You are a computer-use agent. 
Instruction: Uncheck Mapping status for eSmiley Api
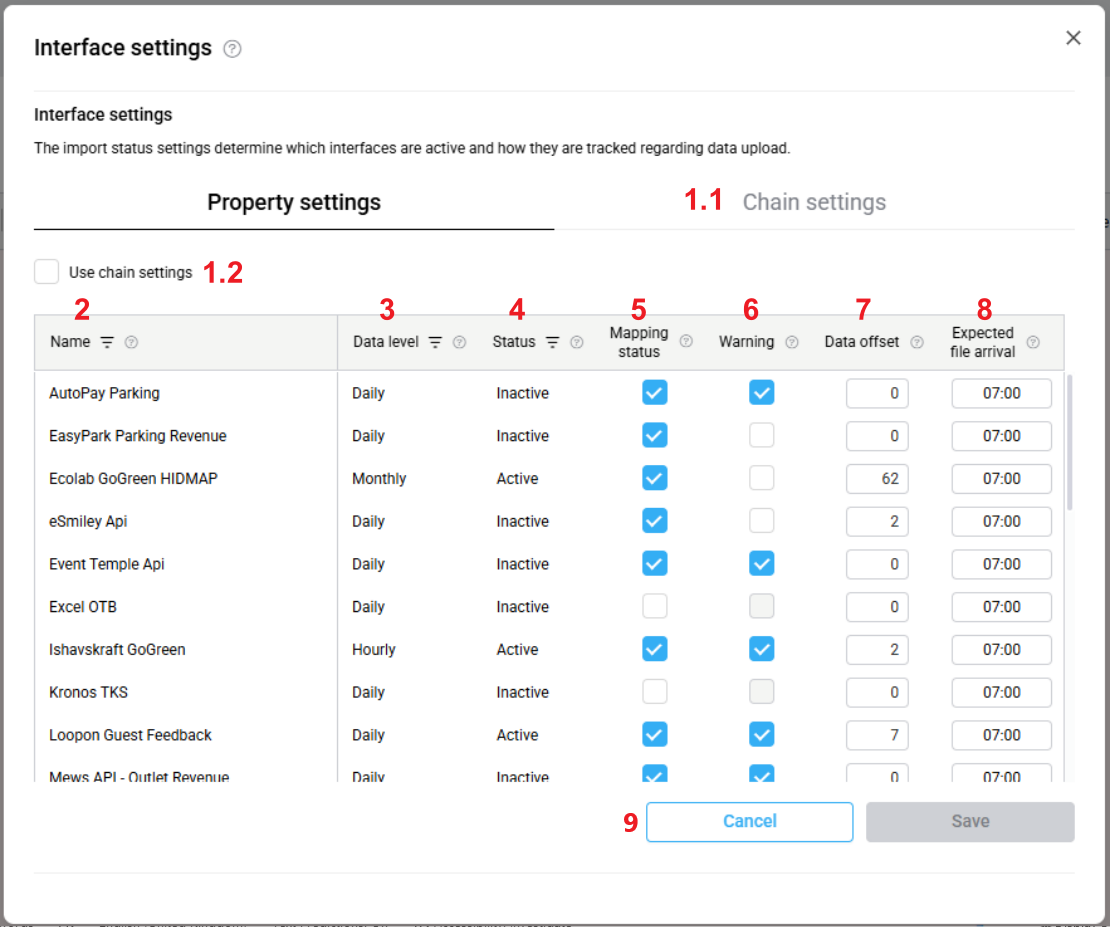(655, 521)
